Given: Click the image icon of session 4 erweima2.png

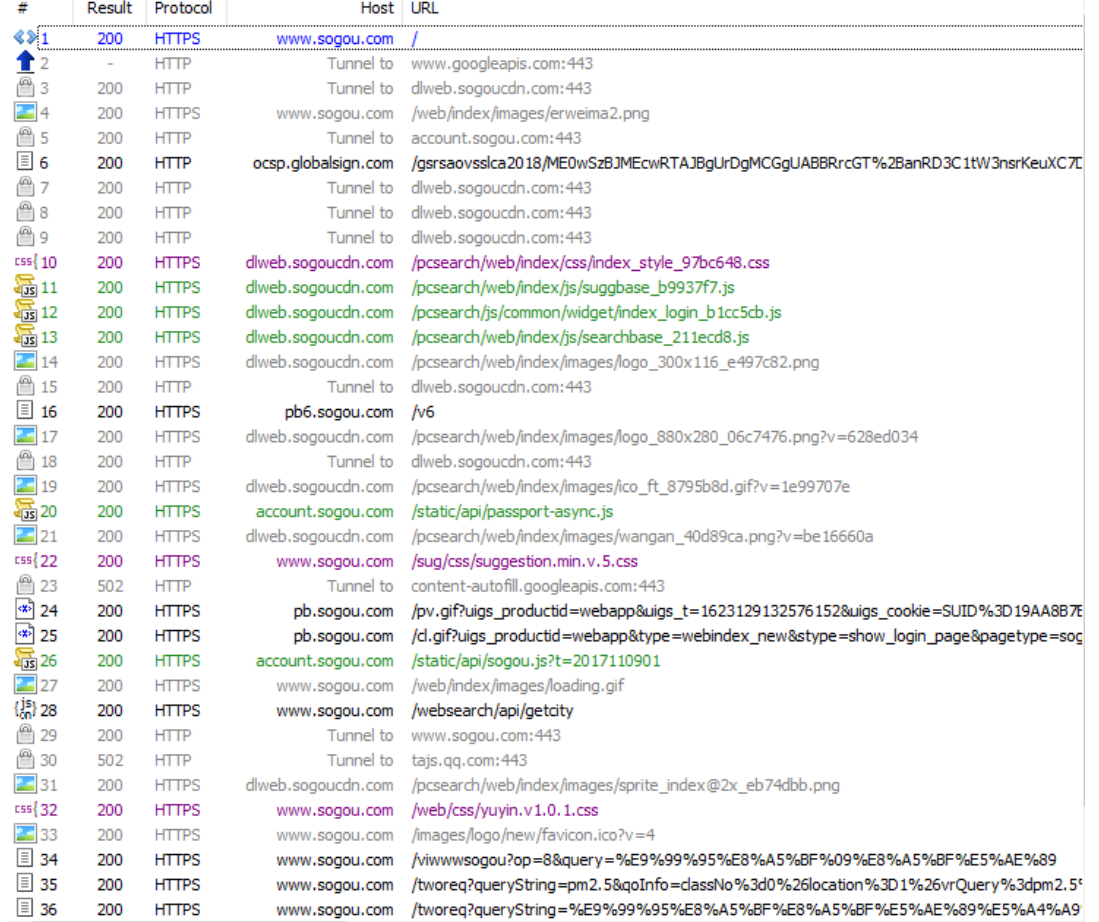Looking at the screenshot, I should coord(25,112).
